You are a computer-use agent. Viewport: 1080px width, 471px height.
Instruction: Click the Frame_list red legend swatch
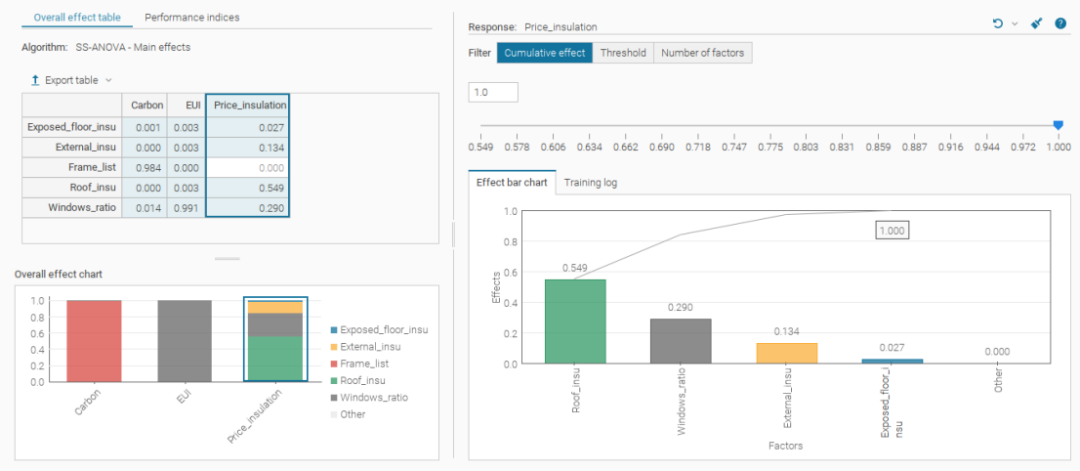tap(334, 364)
